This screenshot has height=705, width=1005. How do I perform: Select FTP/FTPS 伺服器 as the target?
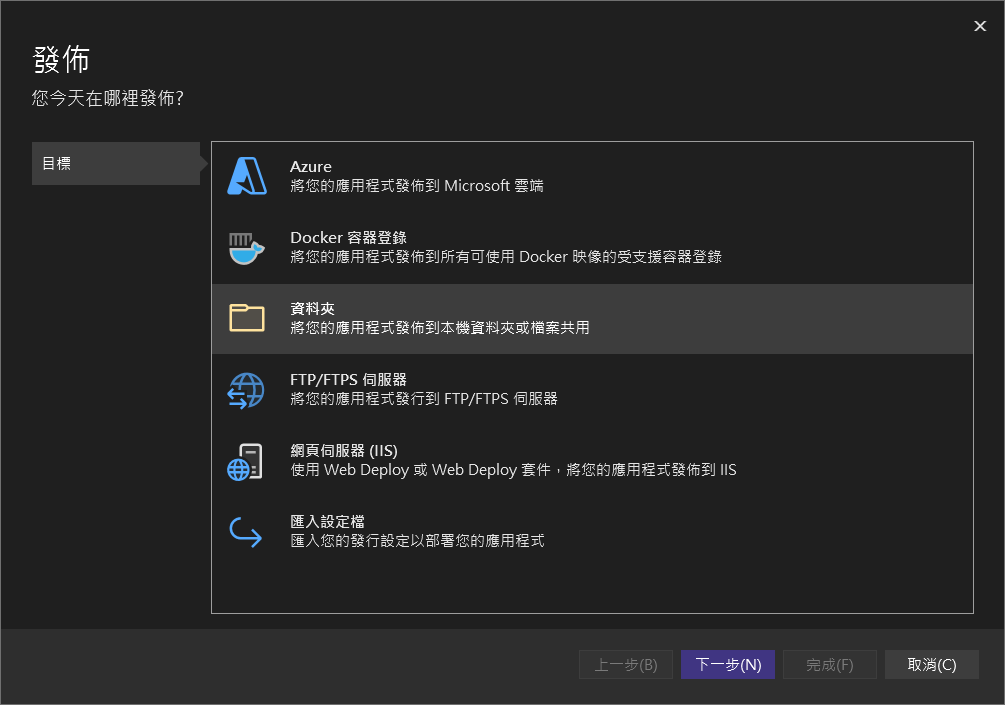[x=348, y=380]
